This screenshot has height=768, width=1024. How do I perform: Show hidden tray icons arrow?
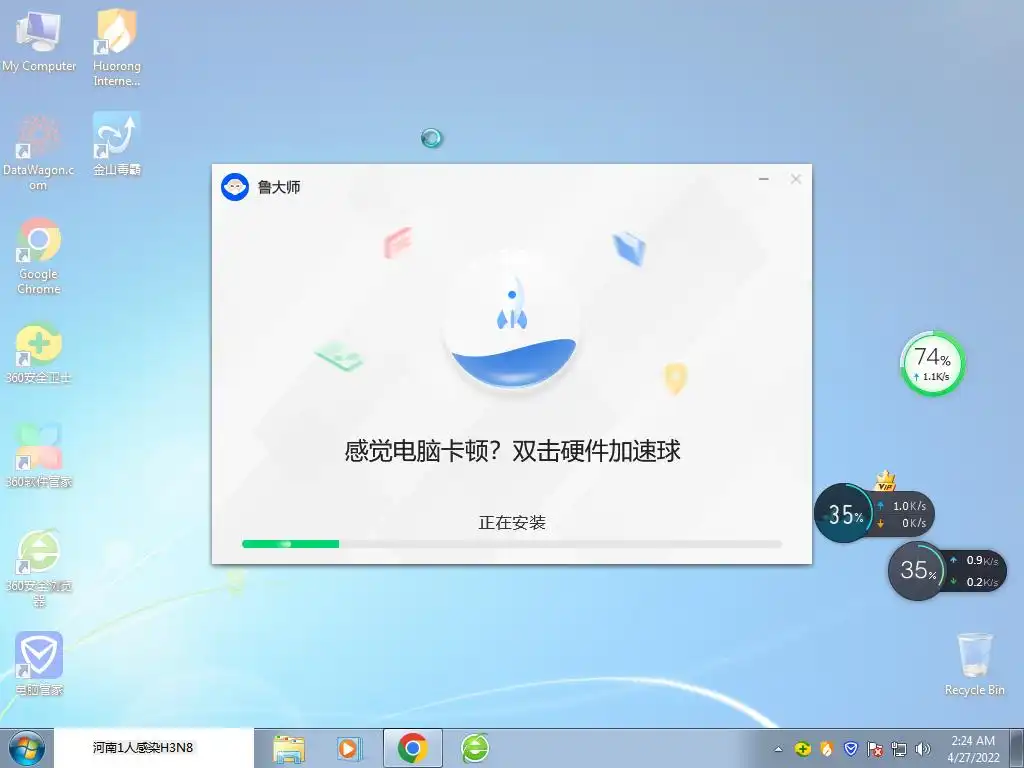[x=778, y=749]
